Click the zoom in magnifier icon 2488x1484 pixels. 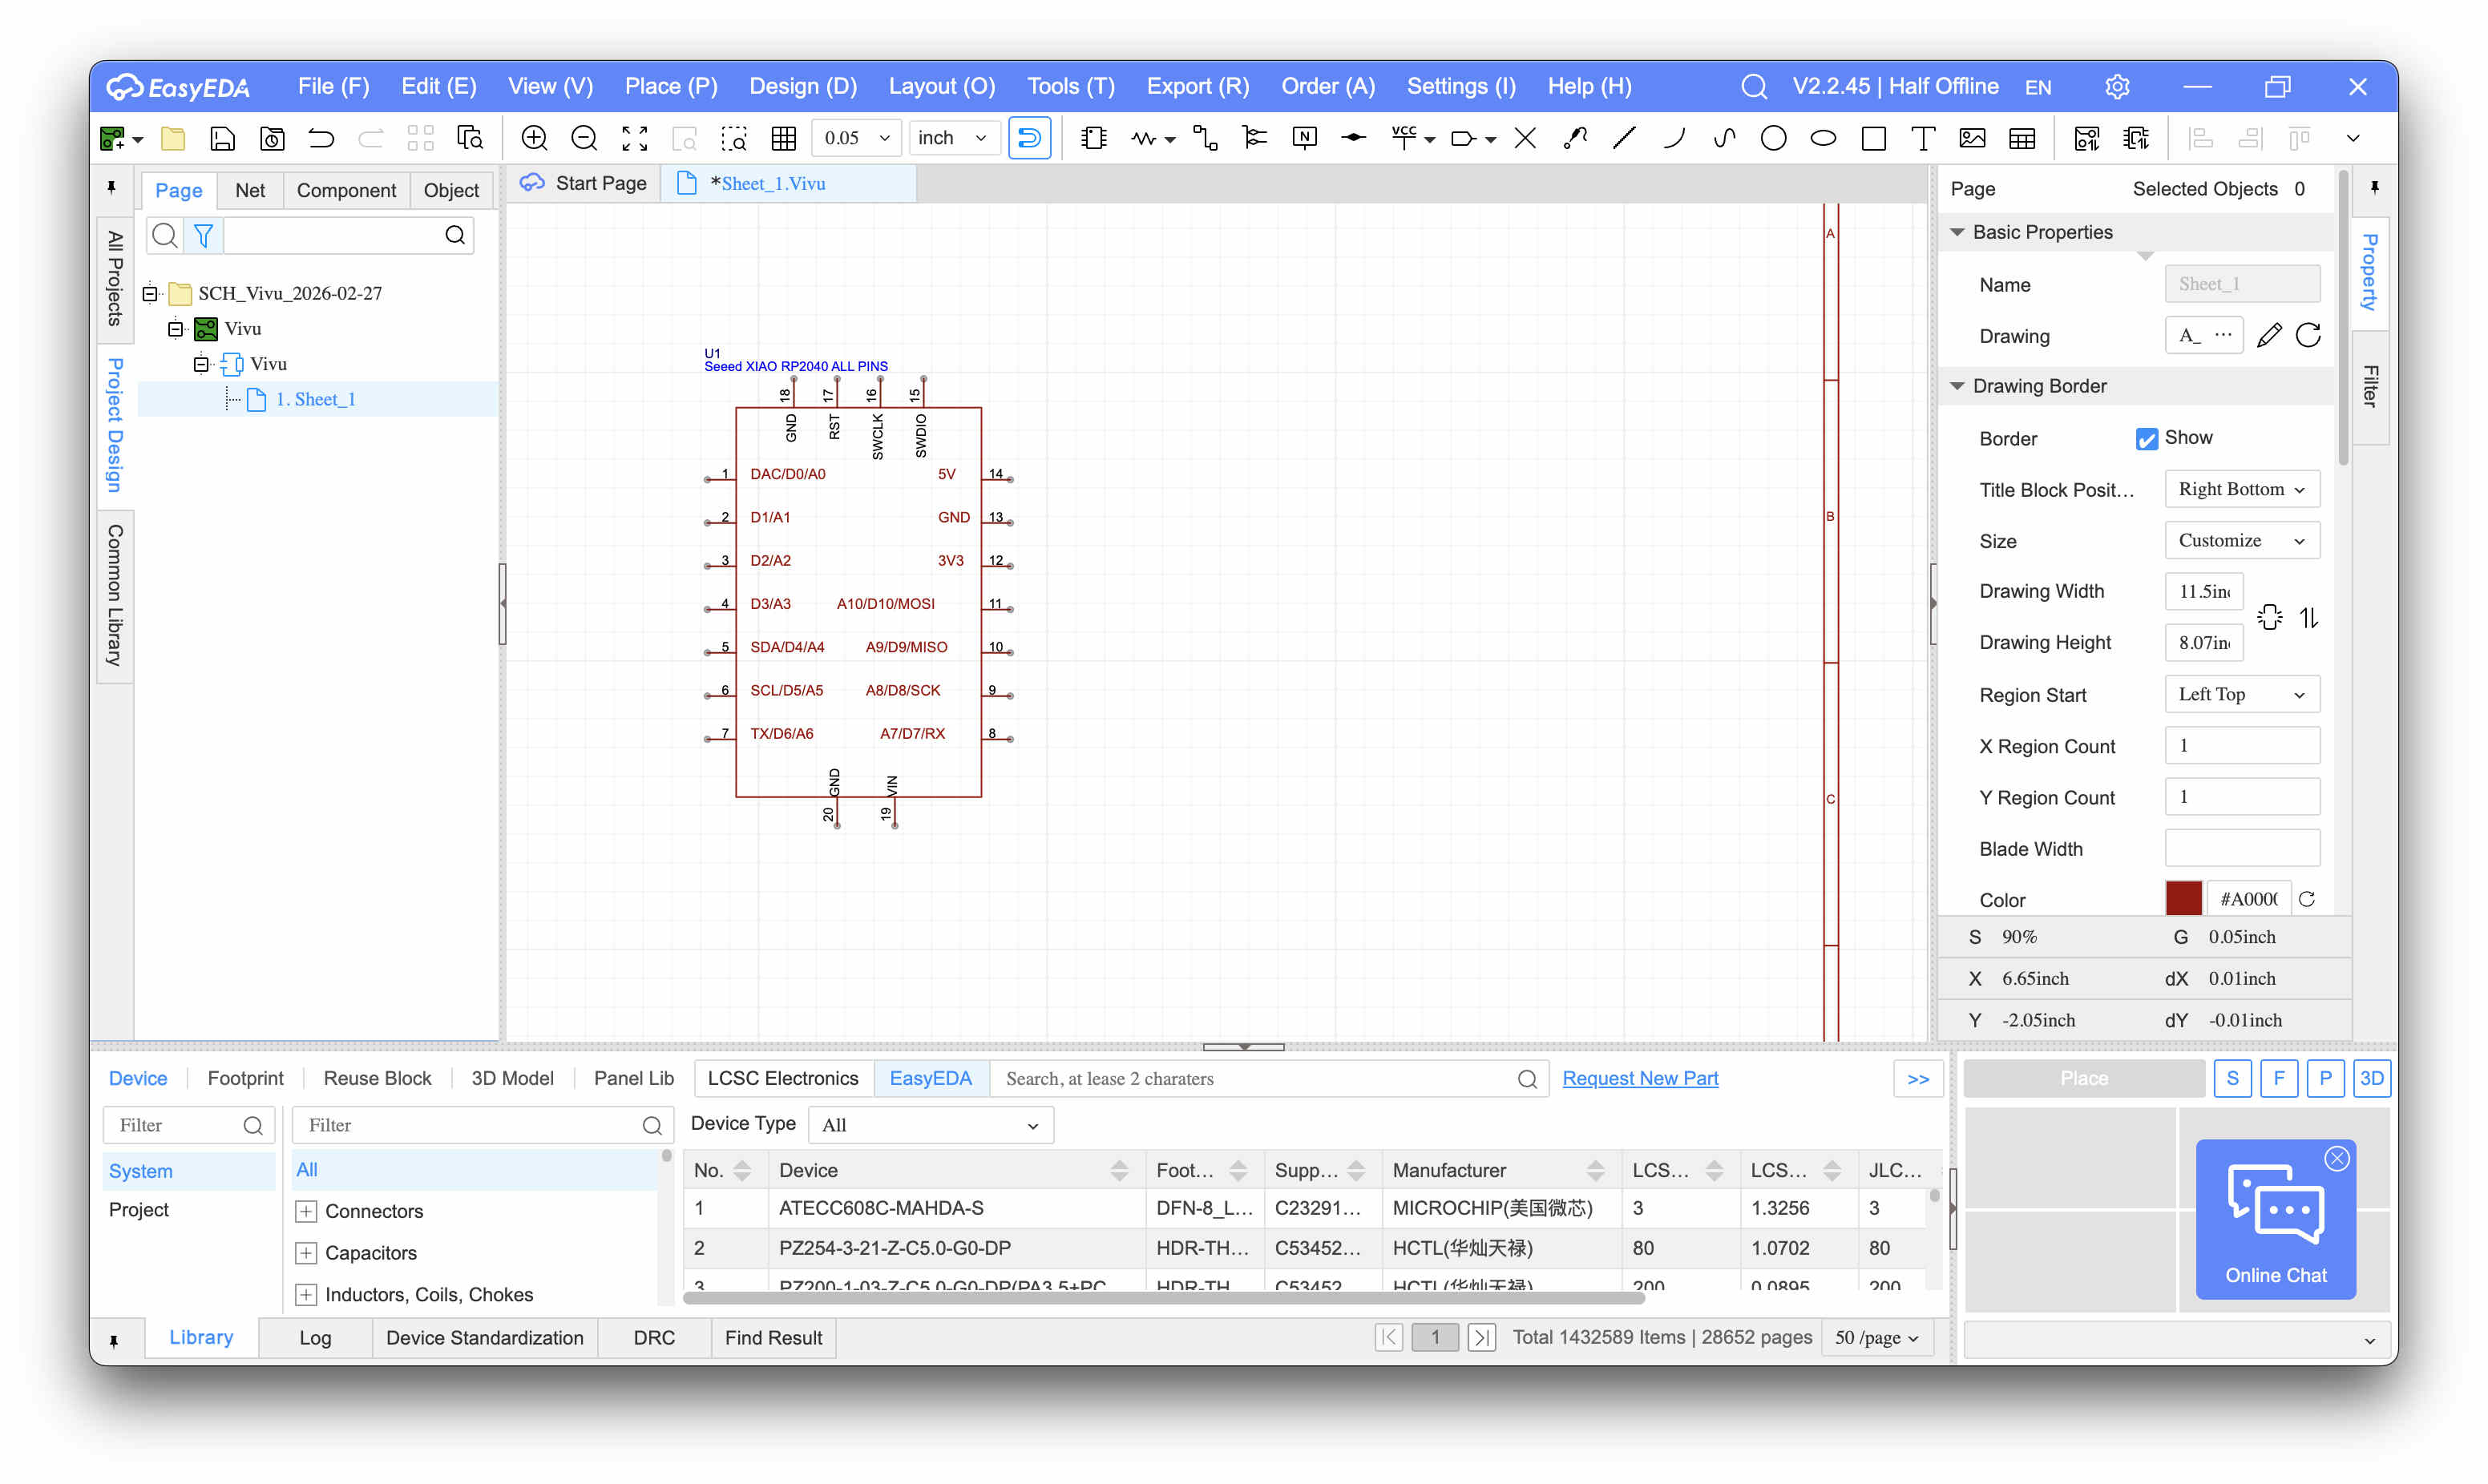click(x=534, y=138)
